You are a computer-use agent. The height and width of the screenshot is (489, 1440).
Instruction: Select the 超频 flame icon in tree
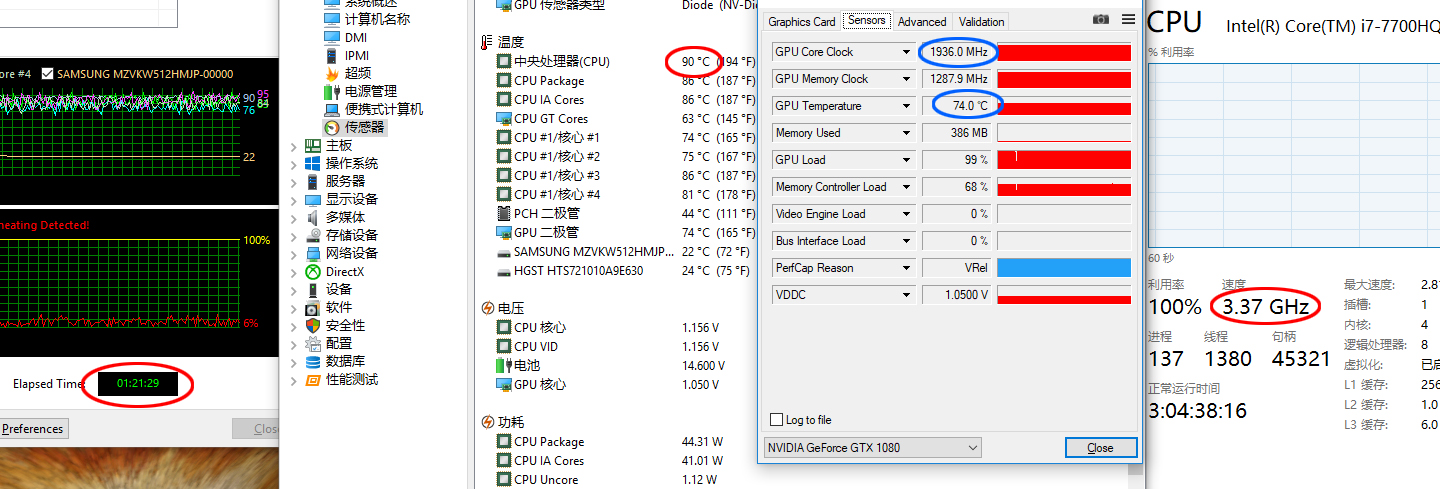click(332, 73)
